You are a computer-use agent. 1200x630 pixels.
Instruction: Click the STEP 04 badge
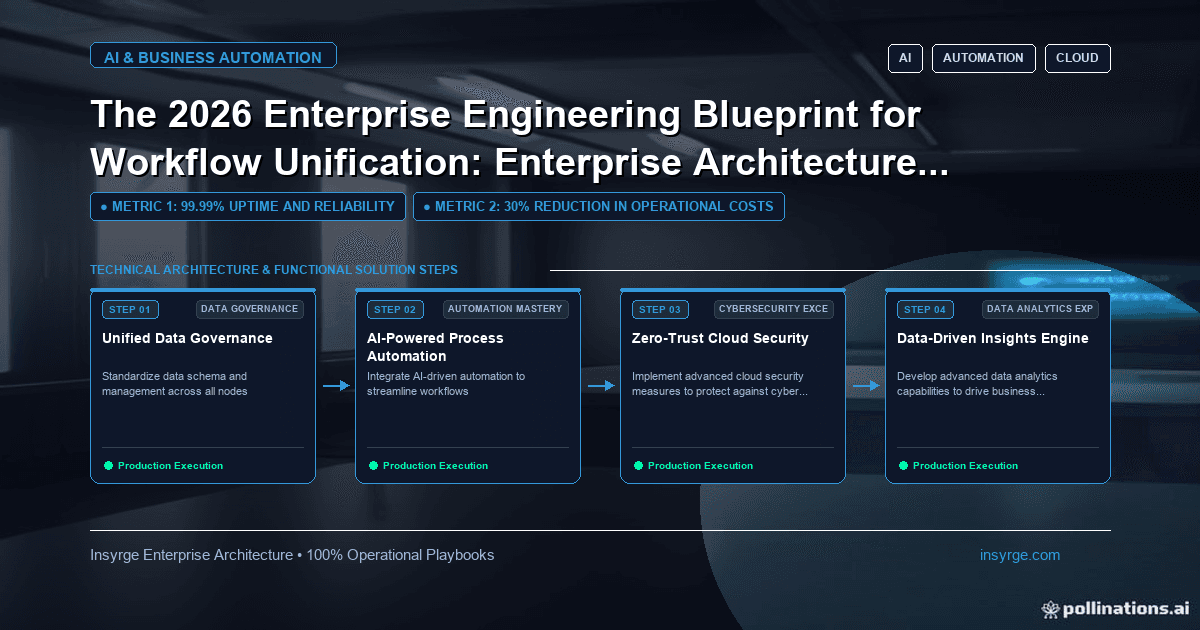925,309
